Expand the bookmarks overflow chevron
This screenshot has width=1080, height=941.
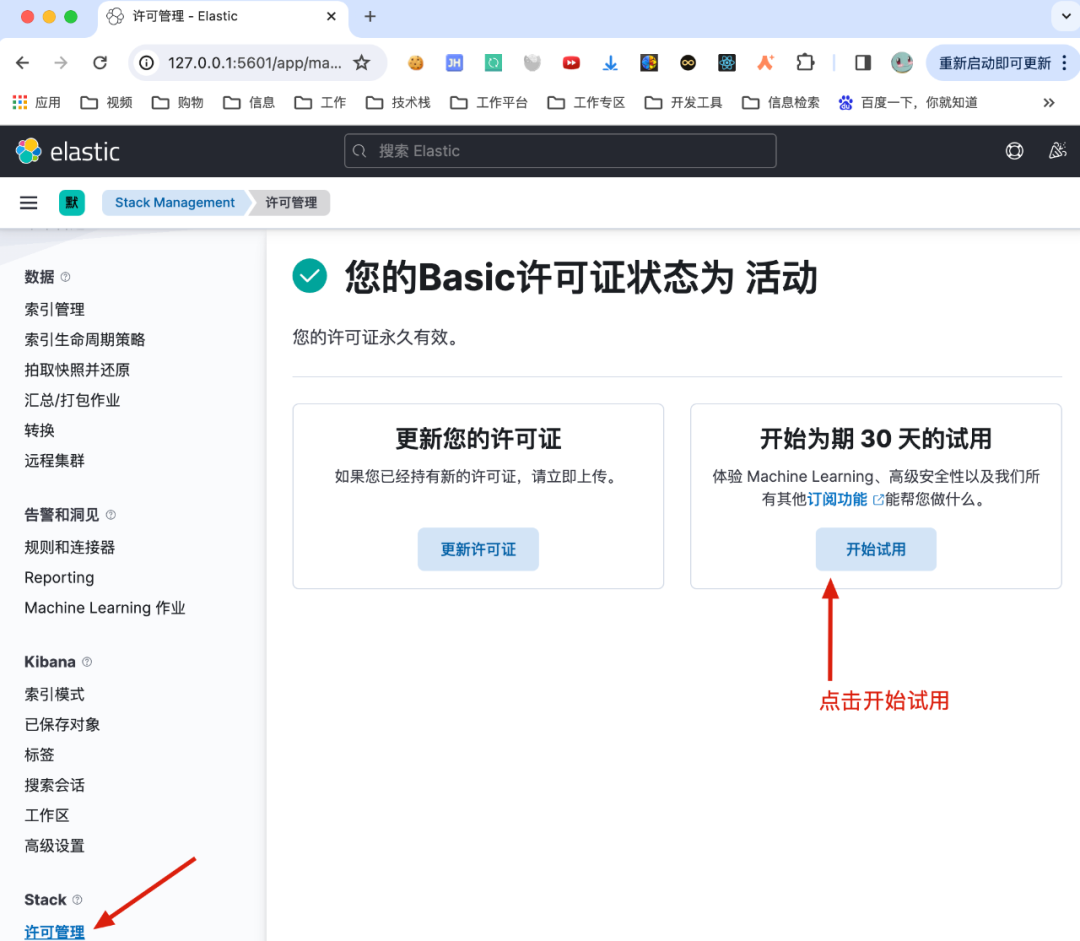point(1048,101)
